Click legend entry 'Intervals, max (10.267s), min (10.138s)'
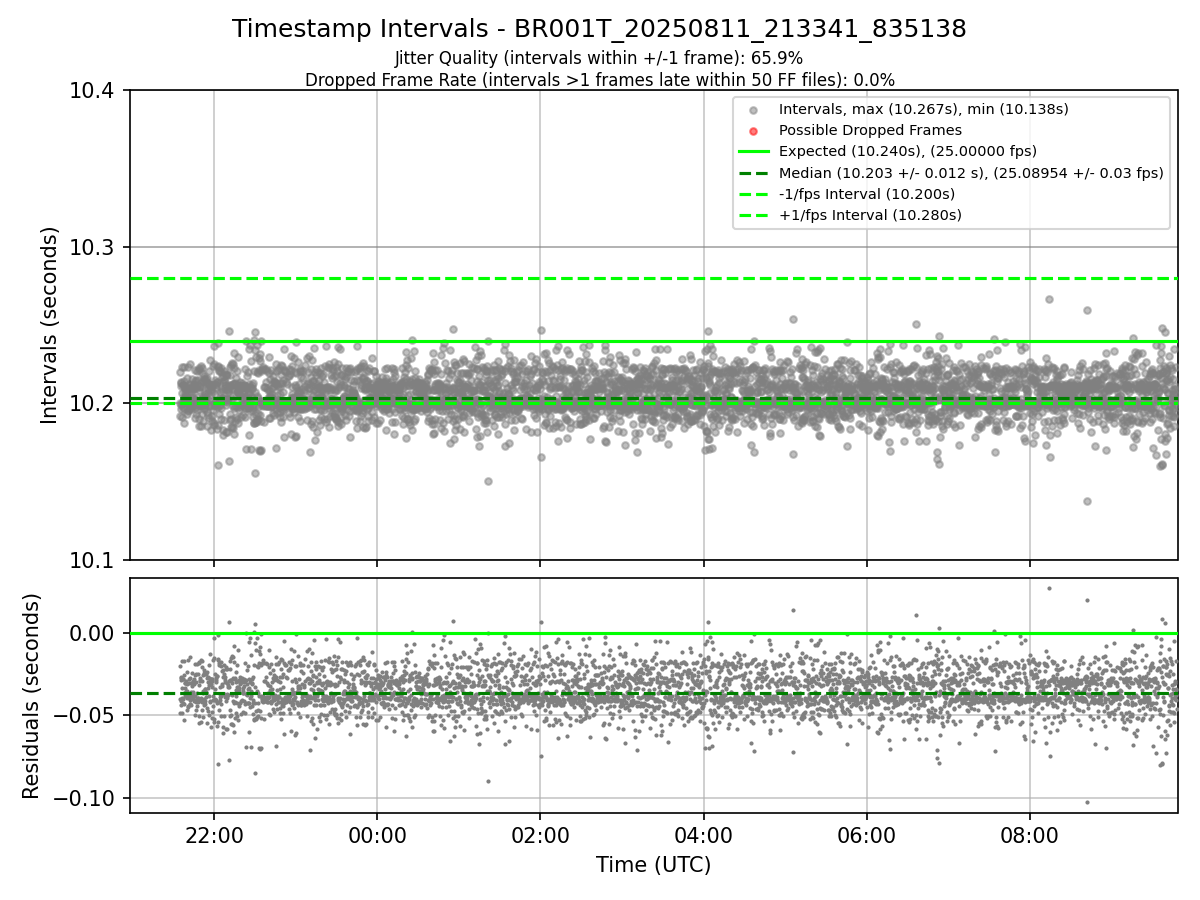Viewport: 1200px width, 900px height. (x=924, y=109)
